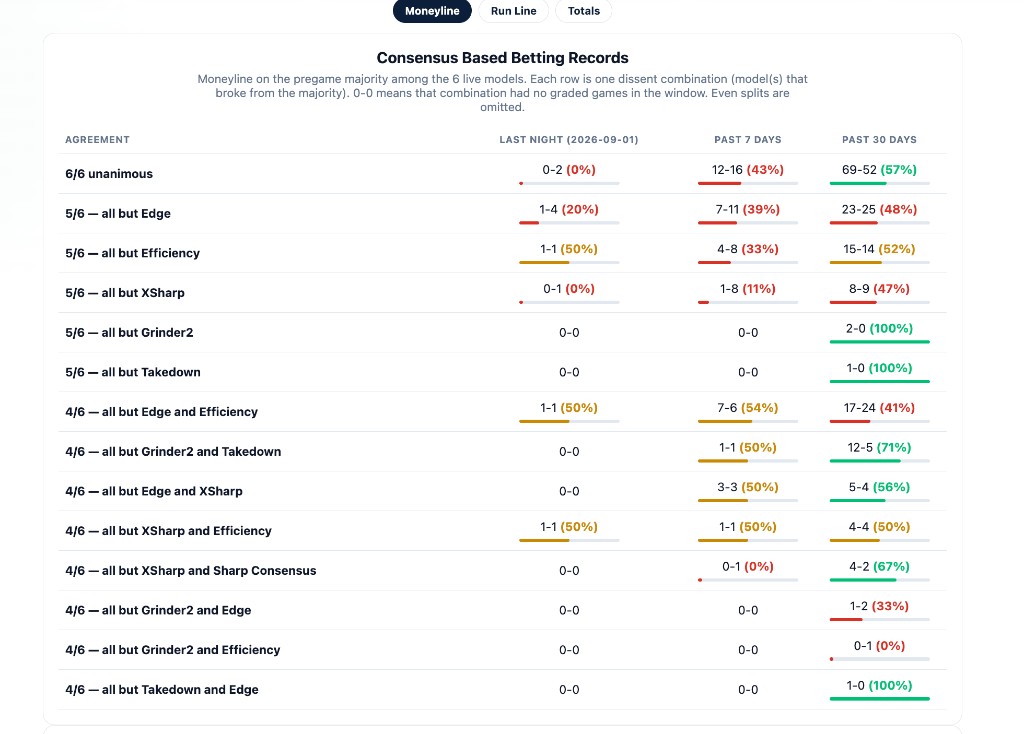Select the Totals tab
Image resolution: width=1024 pixels, height=734 pixels.
point(583,11)
